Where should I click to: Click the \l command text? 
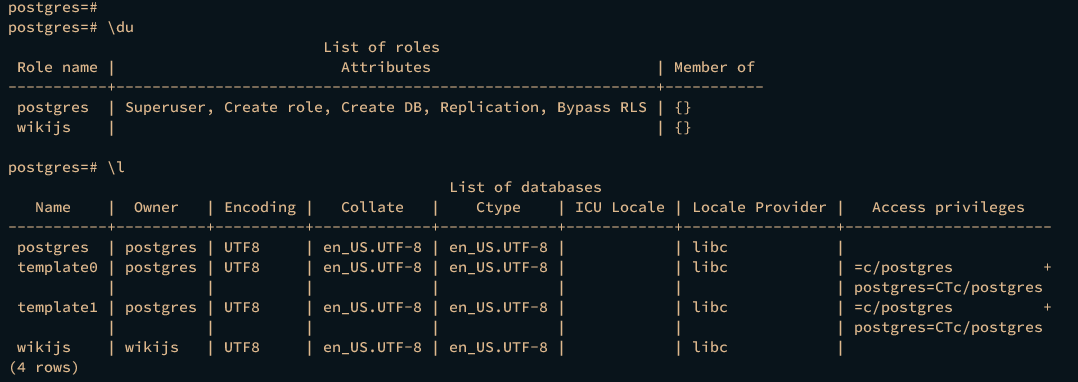point(116,167)
